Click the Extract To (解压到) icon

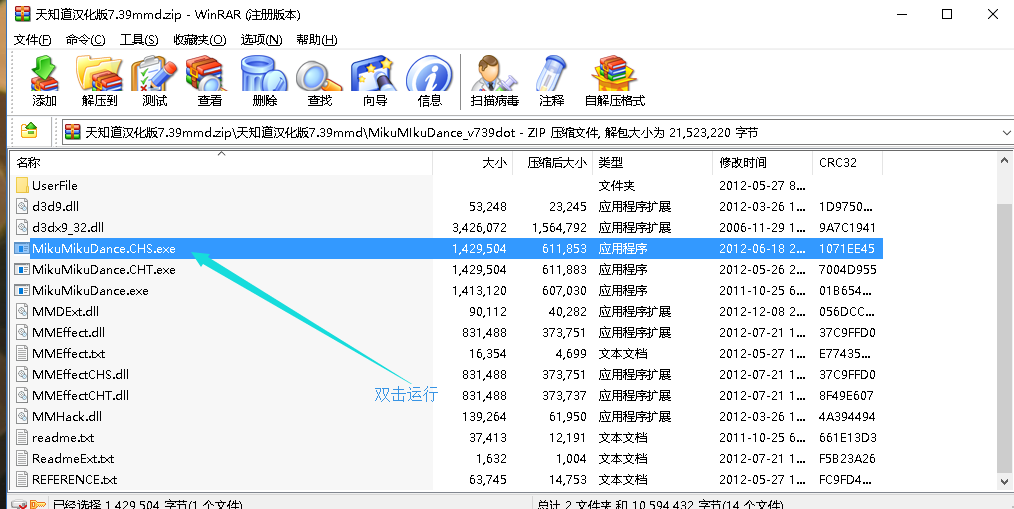pyautogui.click(x=100, y=81)
